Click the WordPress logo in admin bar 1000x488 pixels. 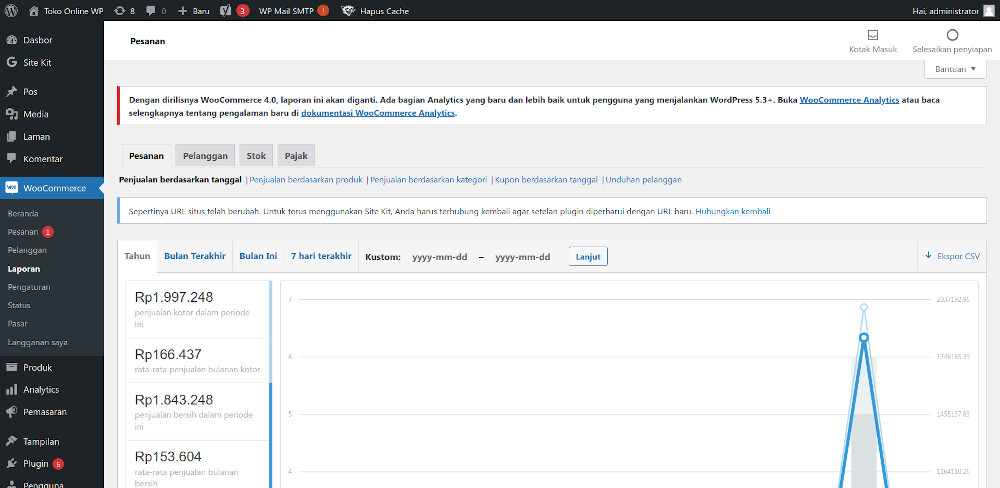click(13, 10)
